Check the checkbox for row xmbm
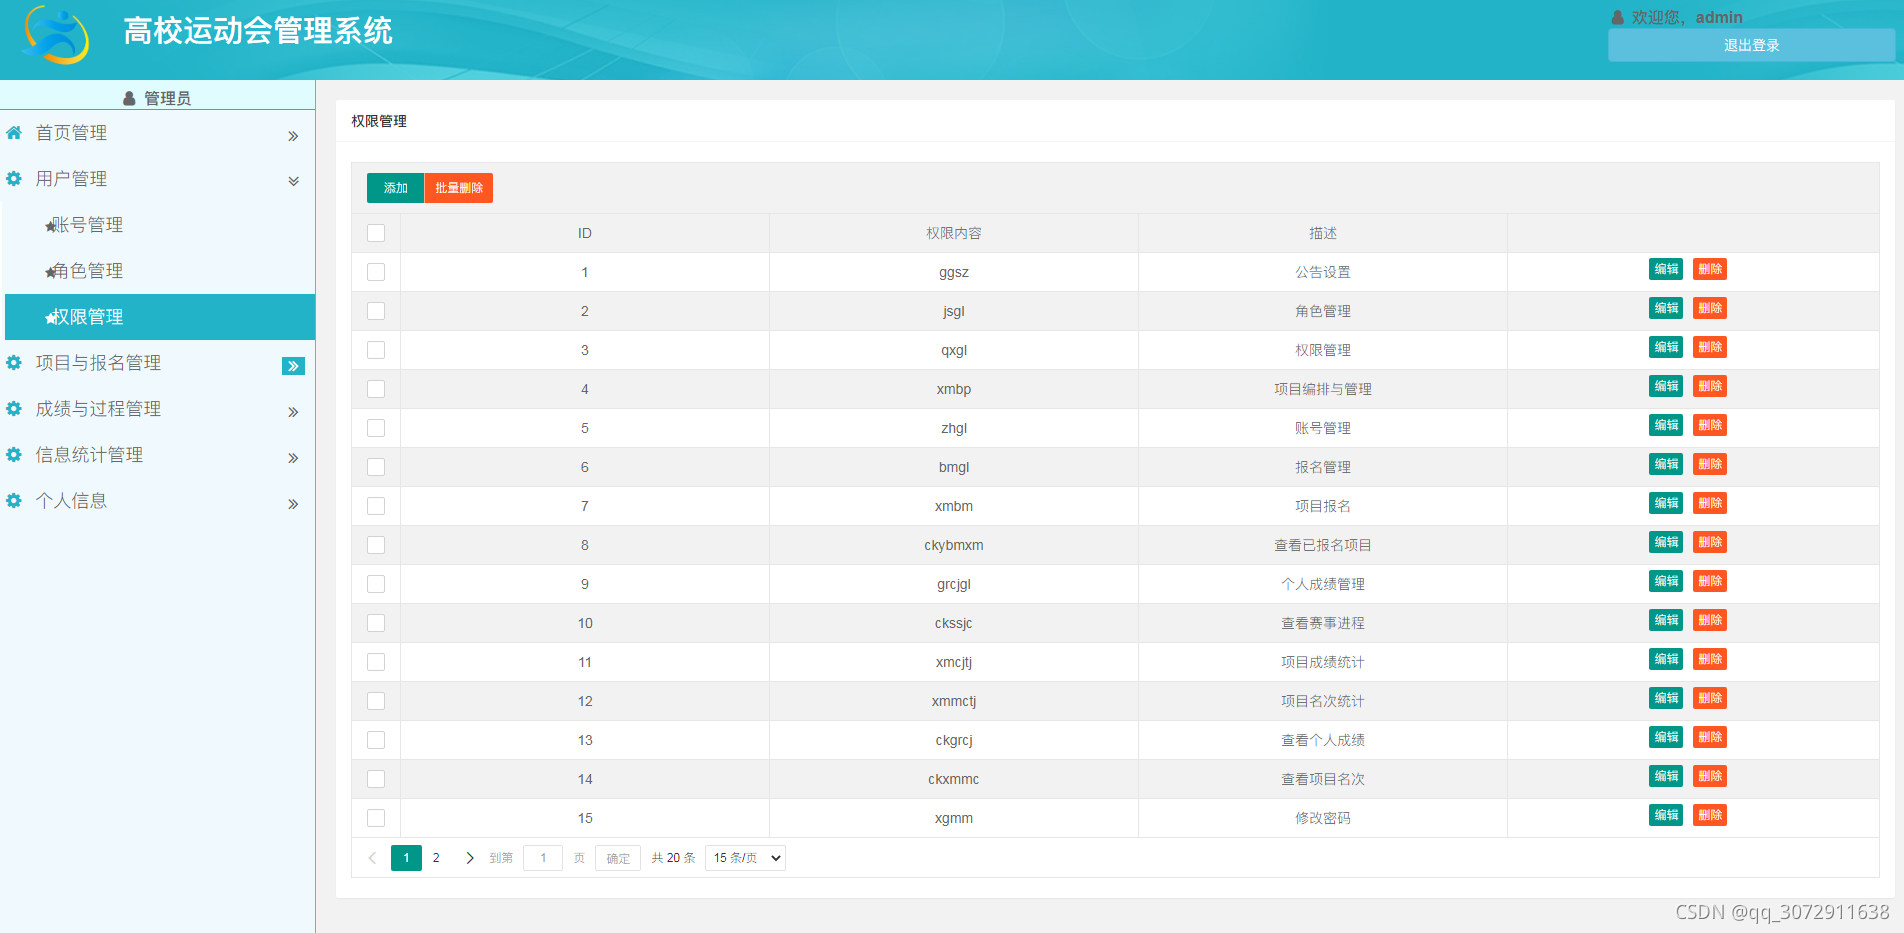 376,506
